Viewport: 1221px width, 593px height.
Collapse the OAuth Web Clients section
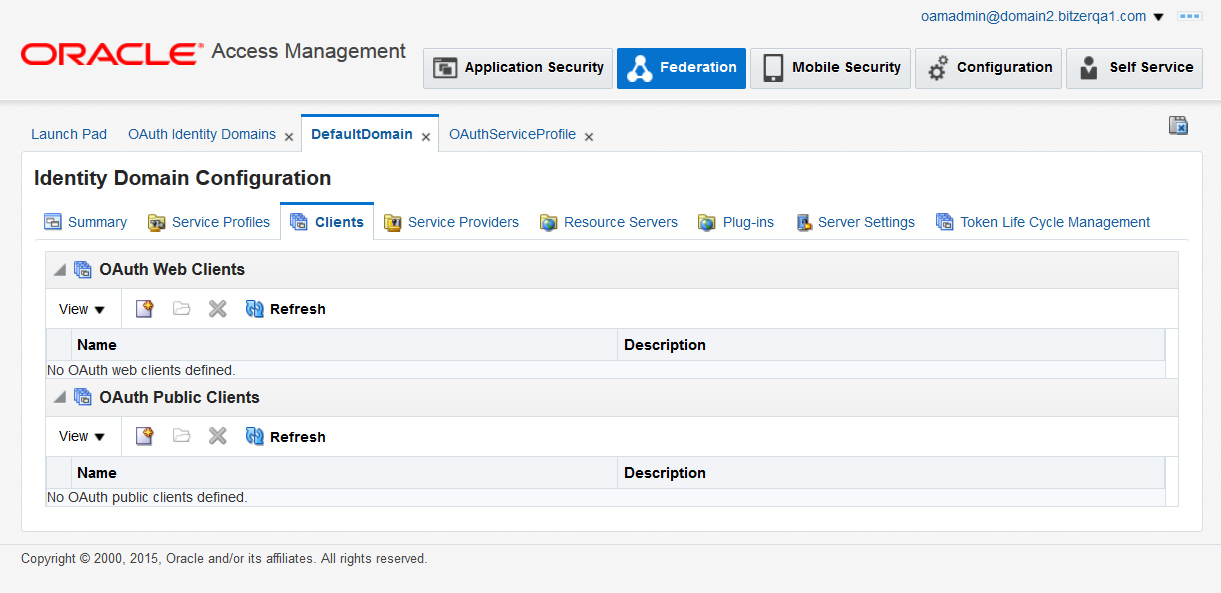click(x=60, y=270)
